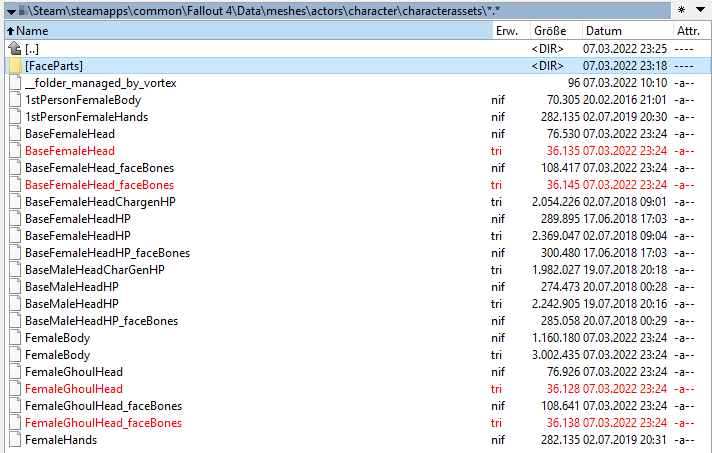The image size is (712, 453).
Task: Click file name BaseFemaleHeadHP_faceBones
Action: click(x=107, y=253)
